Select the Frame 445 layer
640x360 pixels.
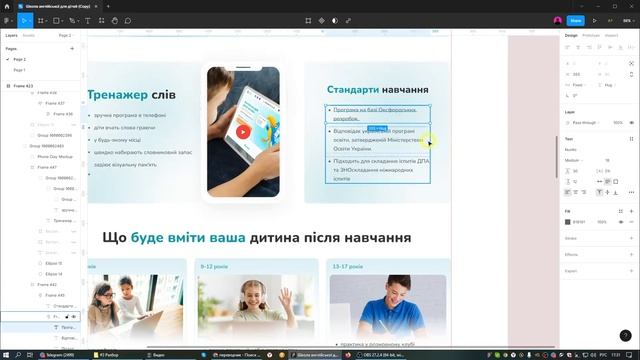(x=55, y=296)
